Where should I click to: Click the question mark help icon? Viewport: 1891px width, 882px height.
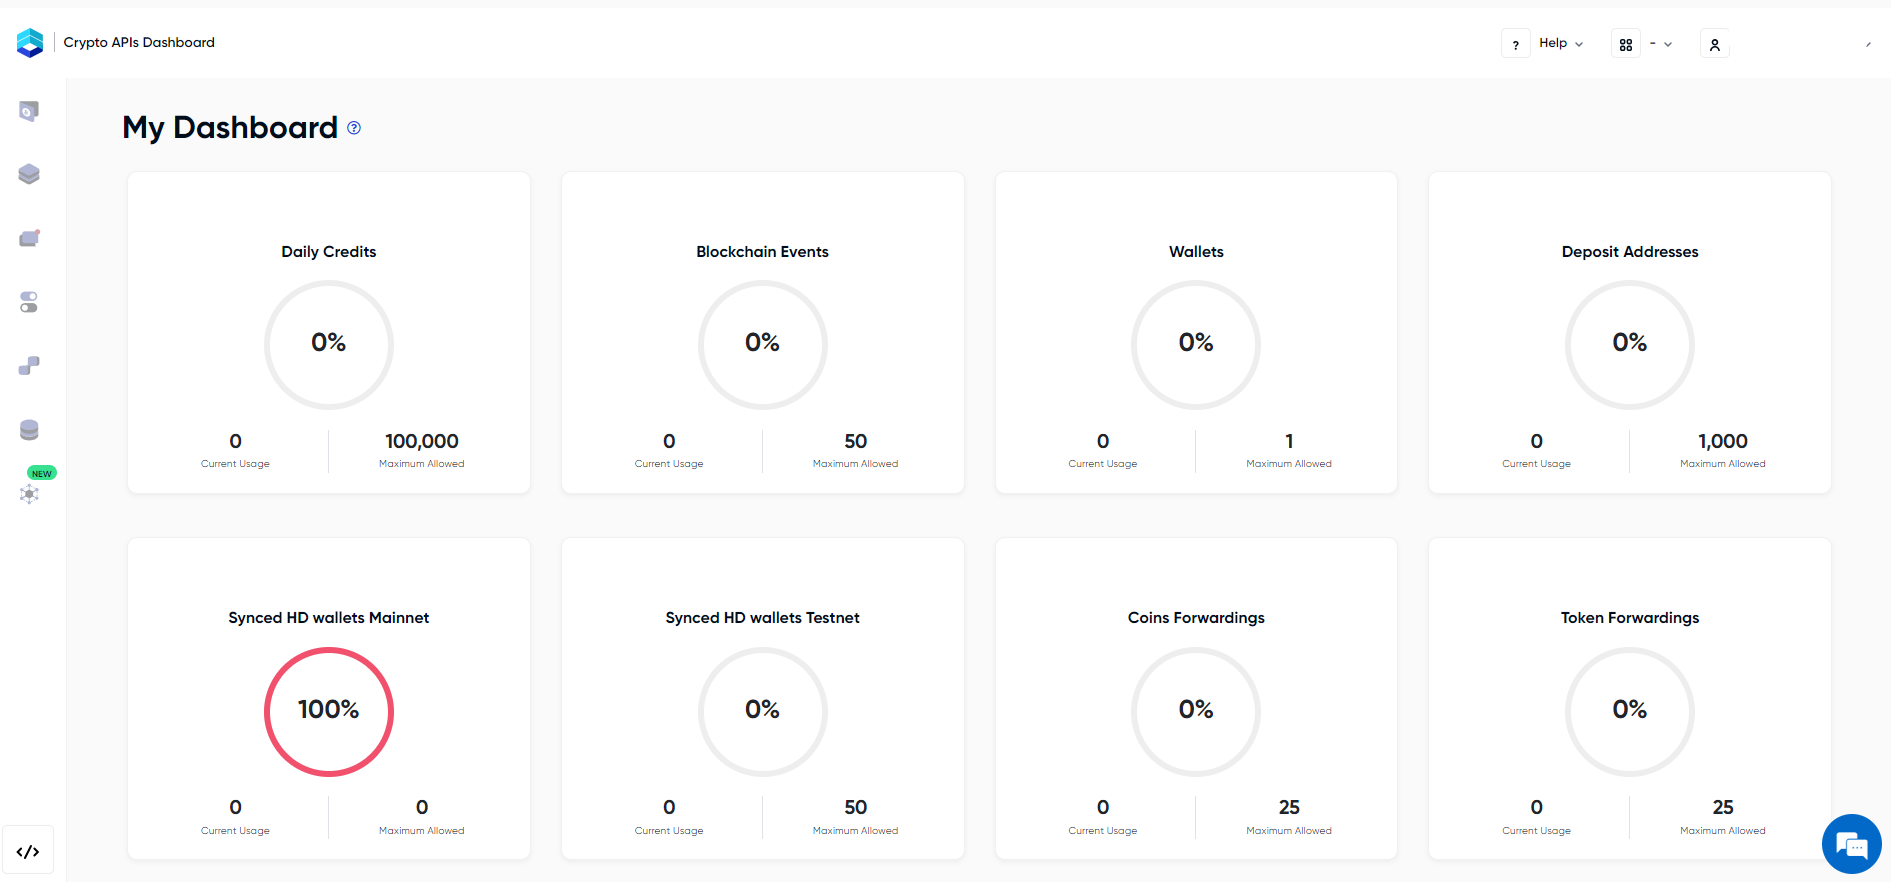pos(1516,44)
